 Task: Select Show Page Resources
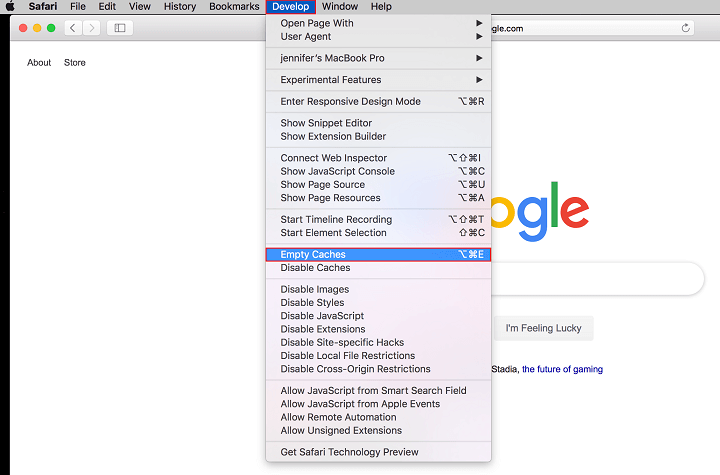pos(378,198)
